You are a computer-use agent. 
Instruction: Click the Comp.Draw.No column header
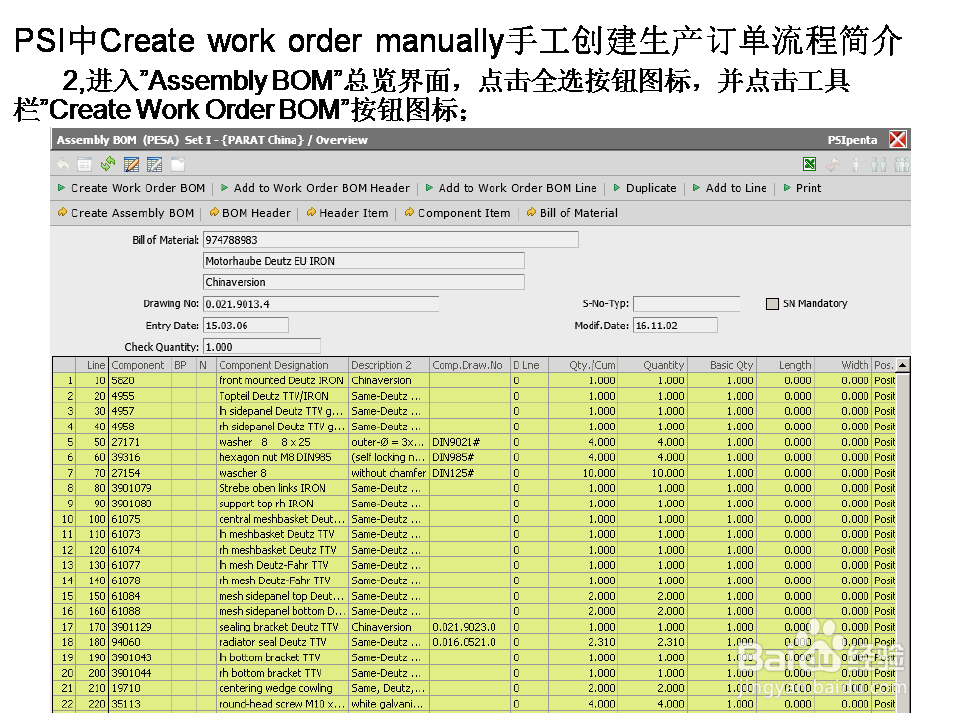tap(470, 365)
